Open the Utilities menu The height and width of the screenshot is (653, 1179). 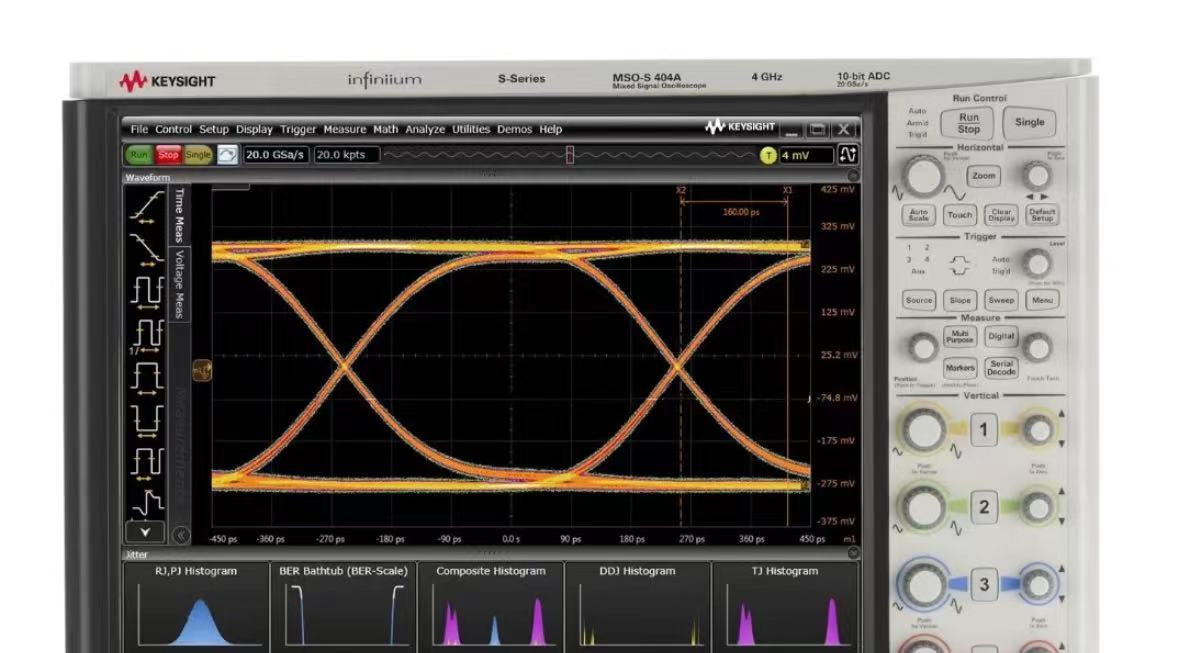[471, 129]
